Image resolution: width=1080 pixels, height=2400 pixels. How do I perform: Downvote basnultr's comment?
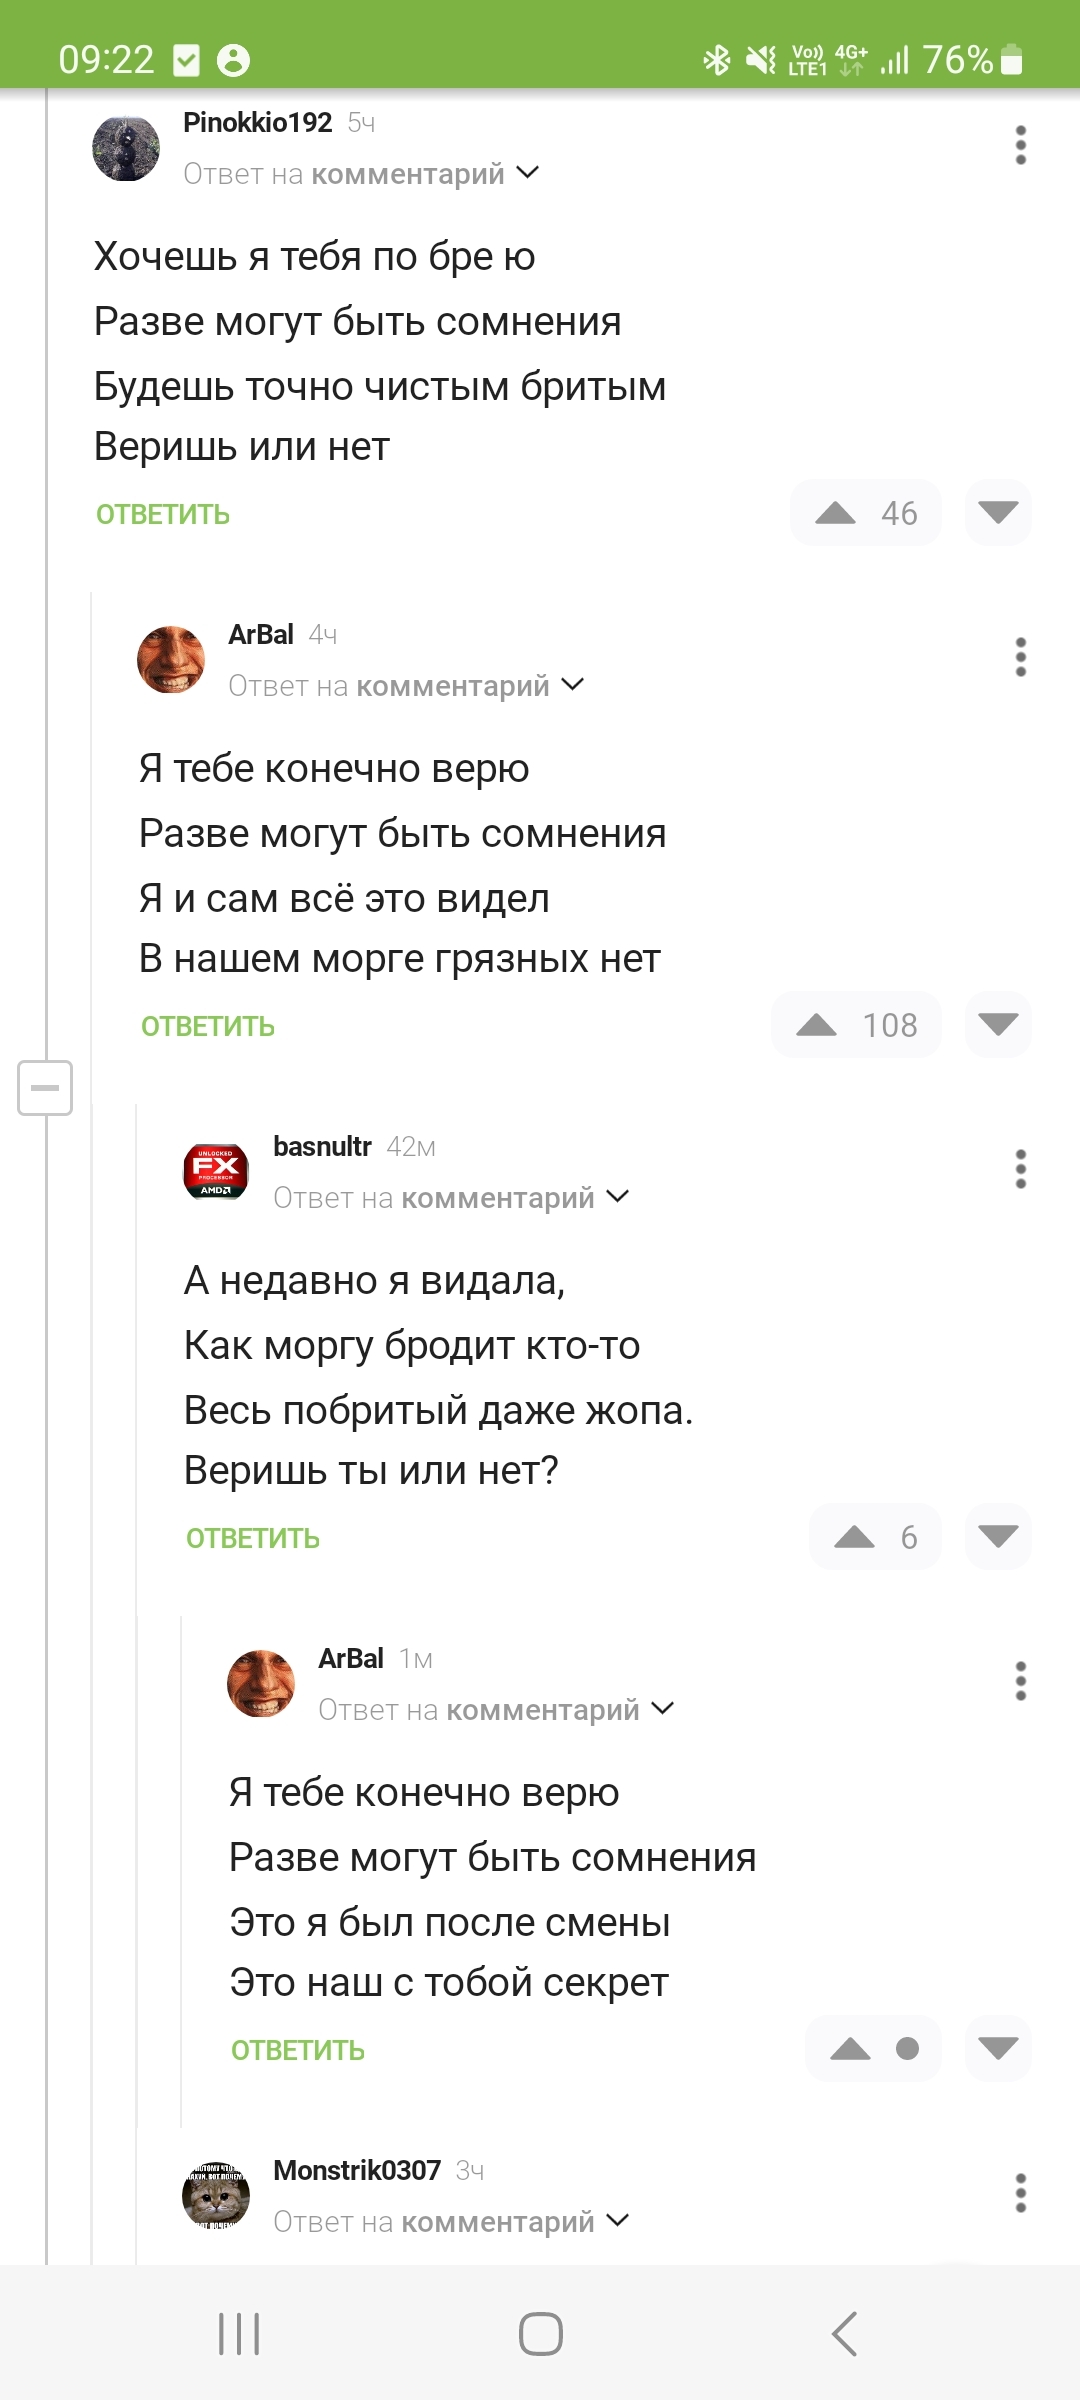998,1537
